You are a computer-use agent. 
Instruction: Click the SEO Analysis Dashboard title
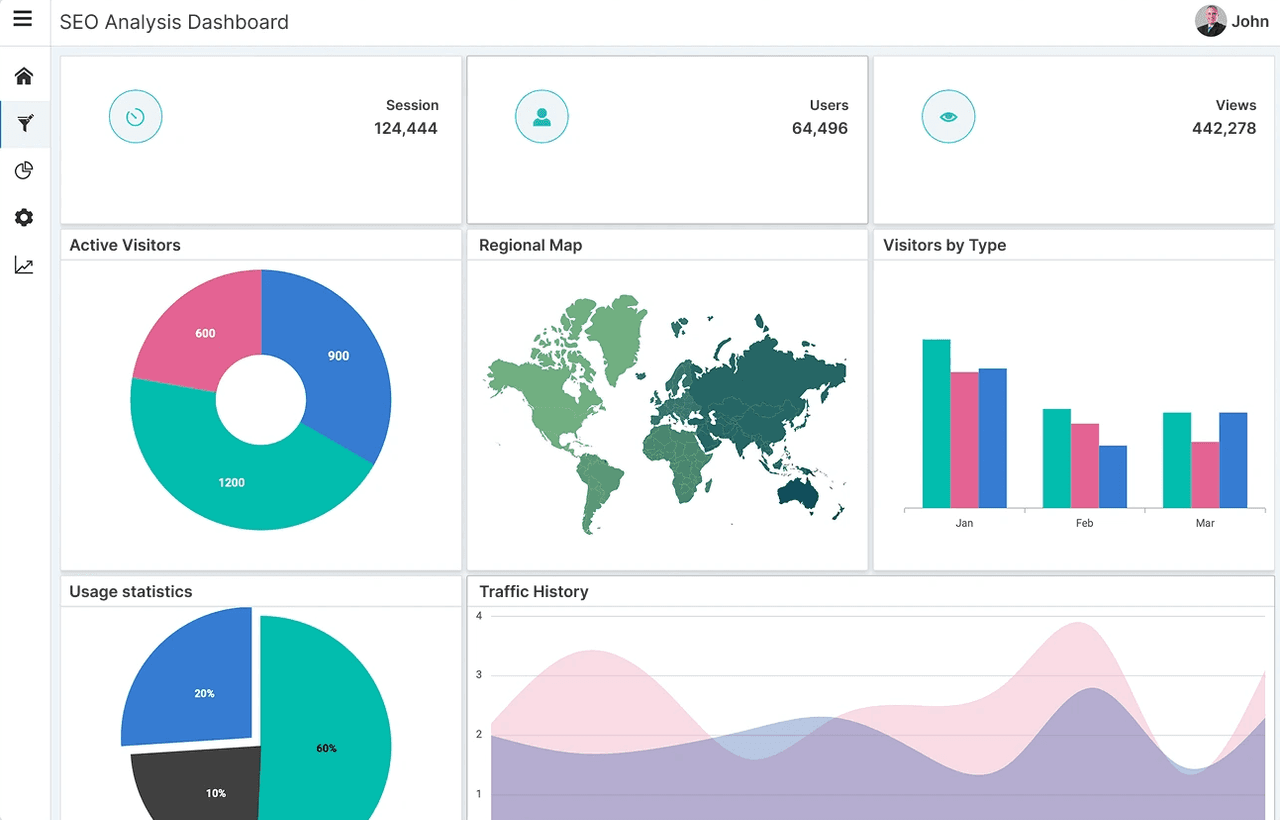174,22
